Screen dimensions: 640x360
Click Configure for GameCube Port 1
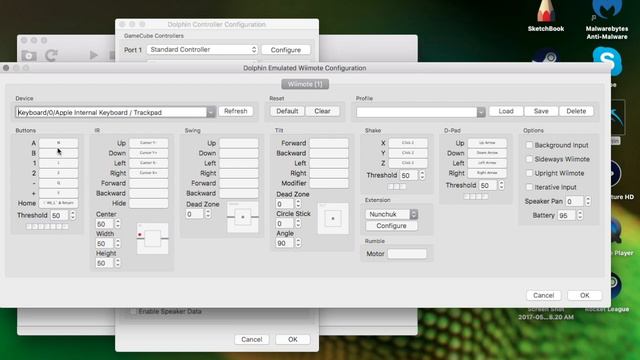[x=286, y=50]
